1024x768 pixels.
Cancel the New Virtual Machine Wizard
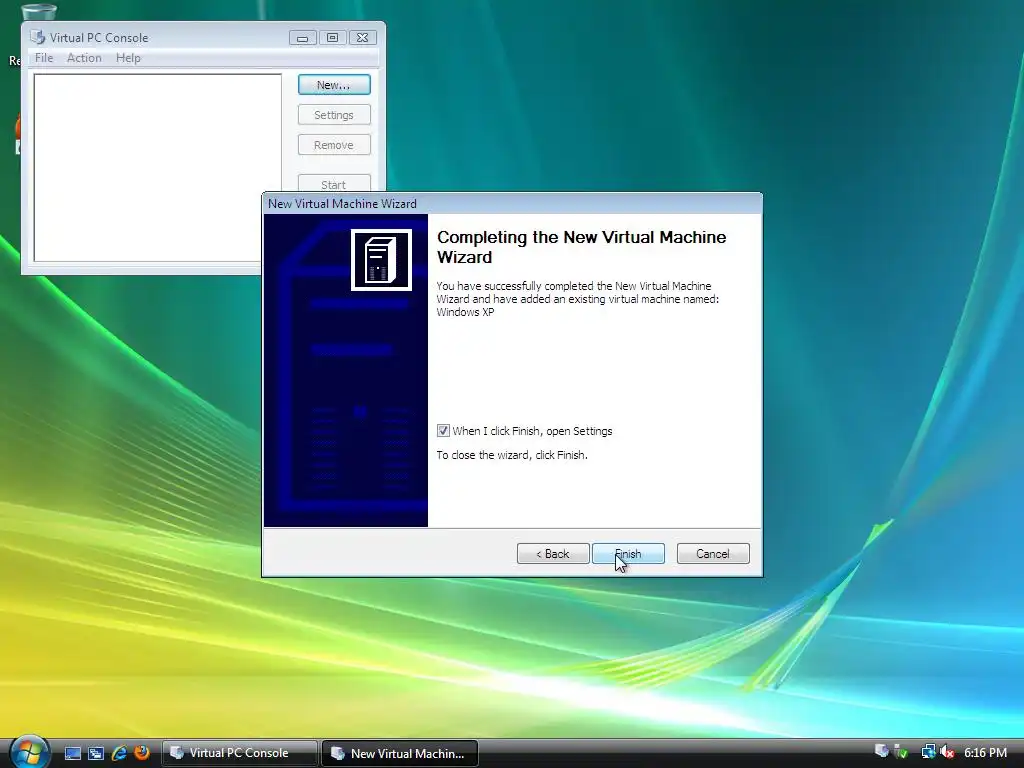click(713, 554)
